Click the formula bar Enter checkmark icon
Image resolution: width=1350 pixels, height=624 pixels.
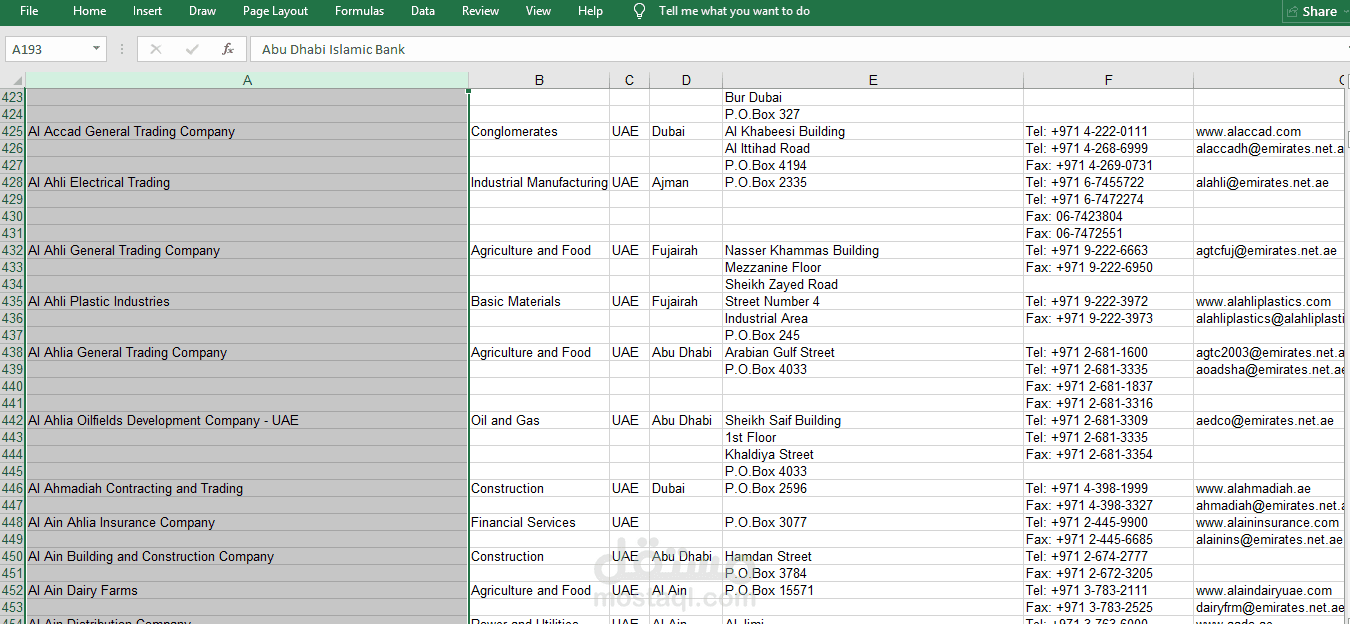point(192,49)
